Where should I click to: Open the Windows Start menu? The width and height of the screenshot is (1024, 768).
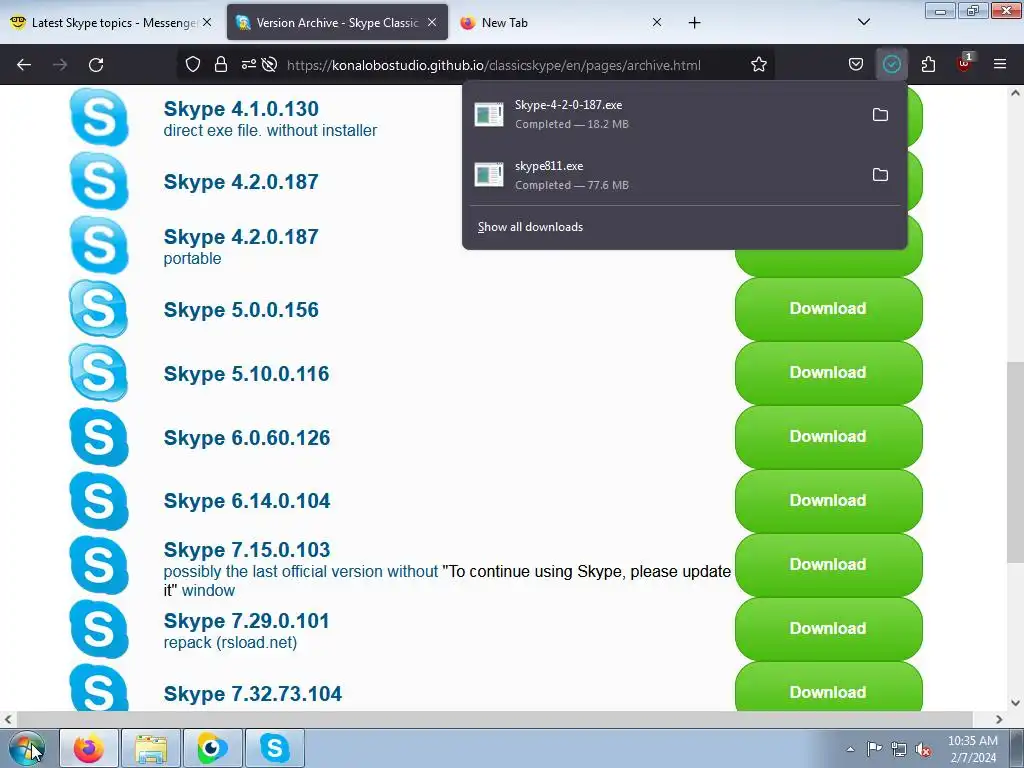click(26, 748)
